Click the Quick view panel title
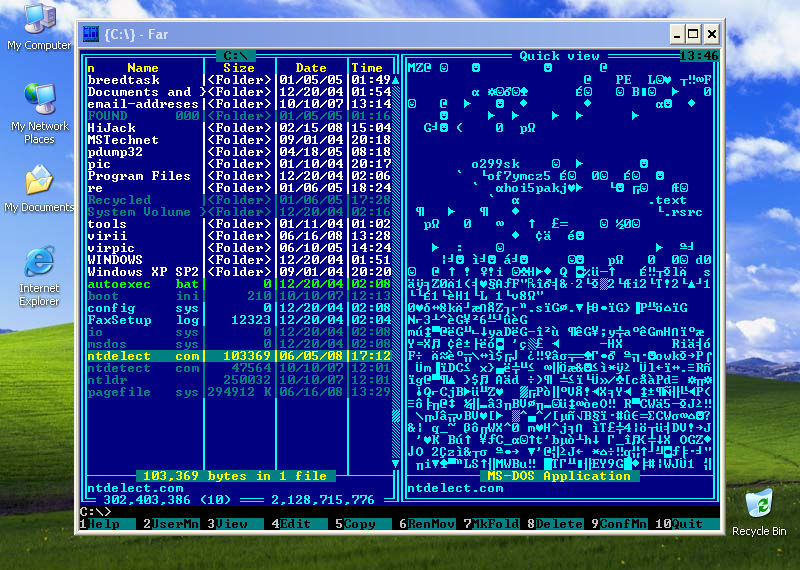 559,56
